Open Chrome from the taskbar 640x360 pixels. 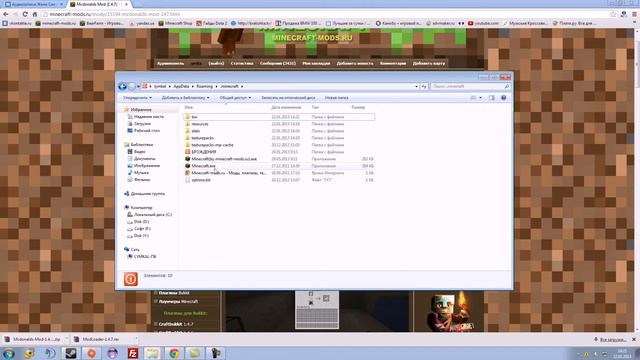[x=174, y=353]
